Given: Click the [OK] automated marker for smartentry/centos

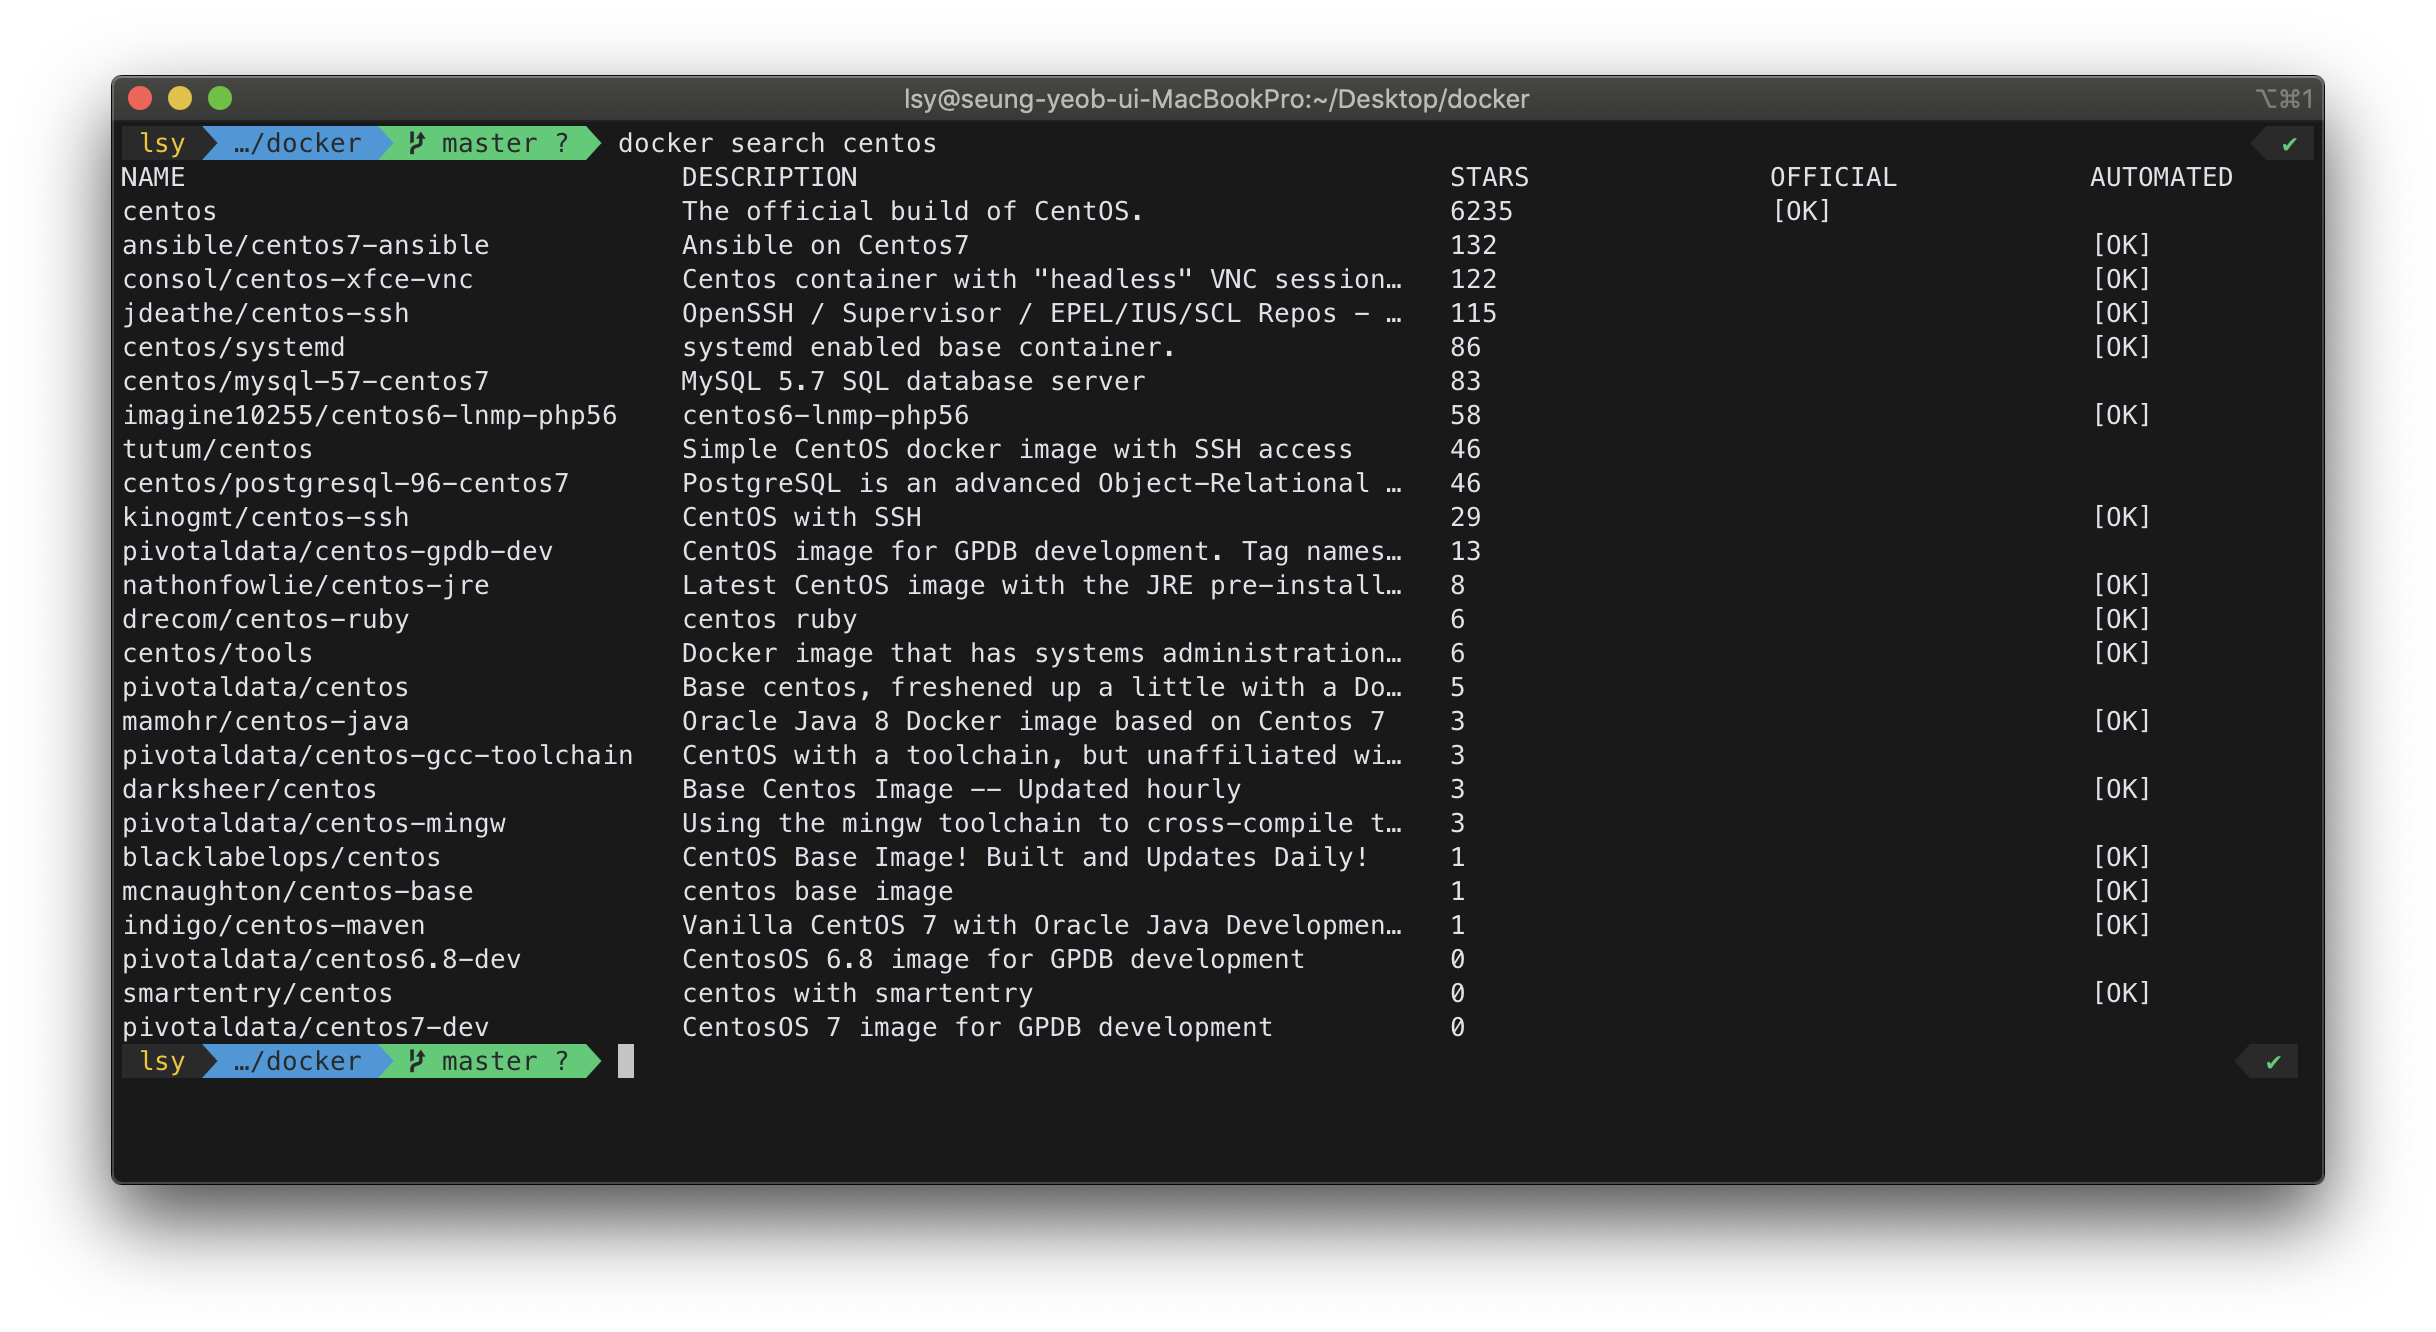Looking at the screenshot, I should pos(2121,993).
